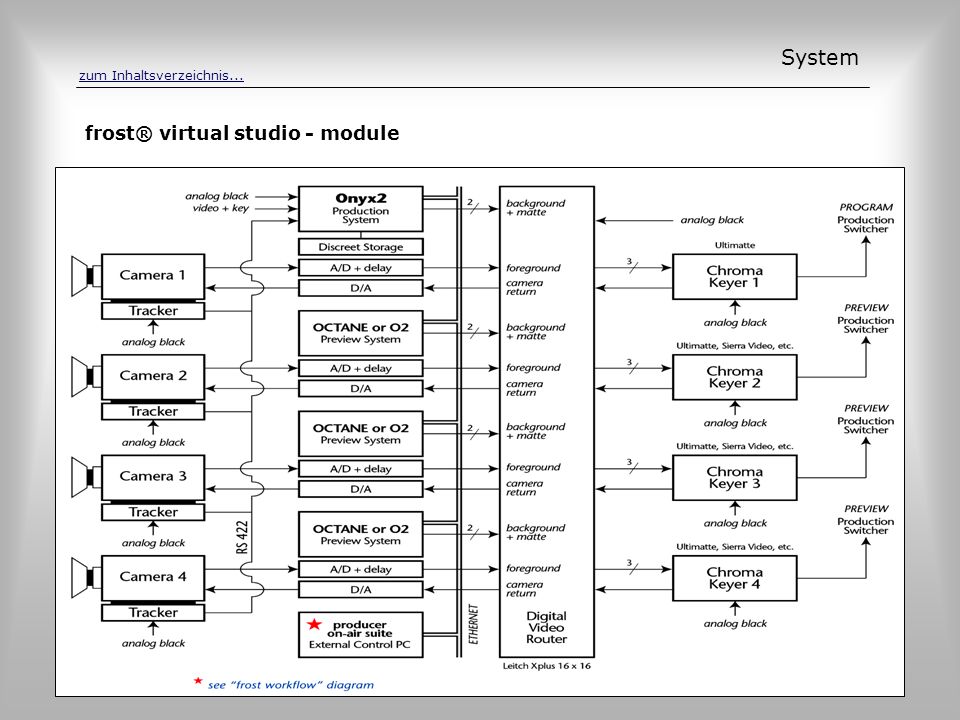Click the "frost® virtual studio - module" title
The image size is (960, 720).
pyautogui.click(x=242, y=133)
